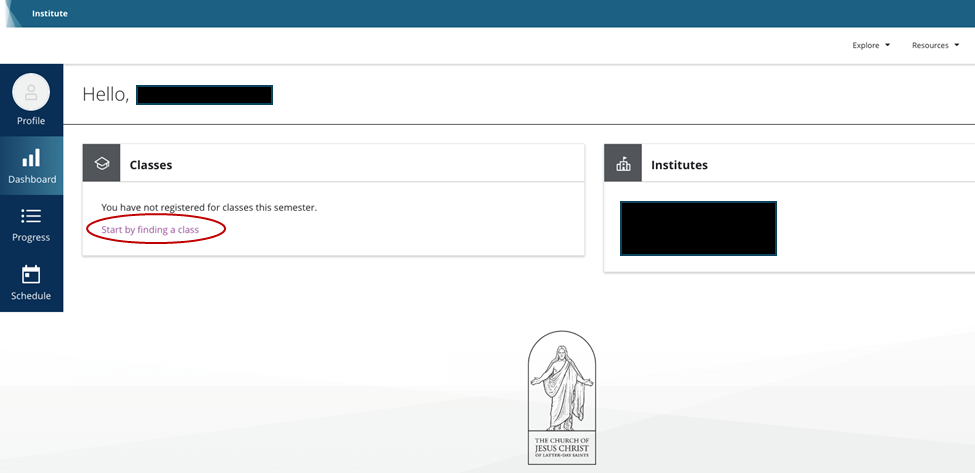Click the Institute title in header
The height and width of the screenshot is (473, 975).
[50, 14]
